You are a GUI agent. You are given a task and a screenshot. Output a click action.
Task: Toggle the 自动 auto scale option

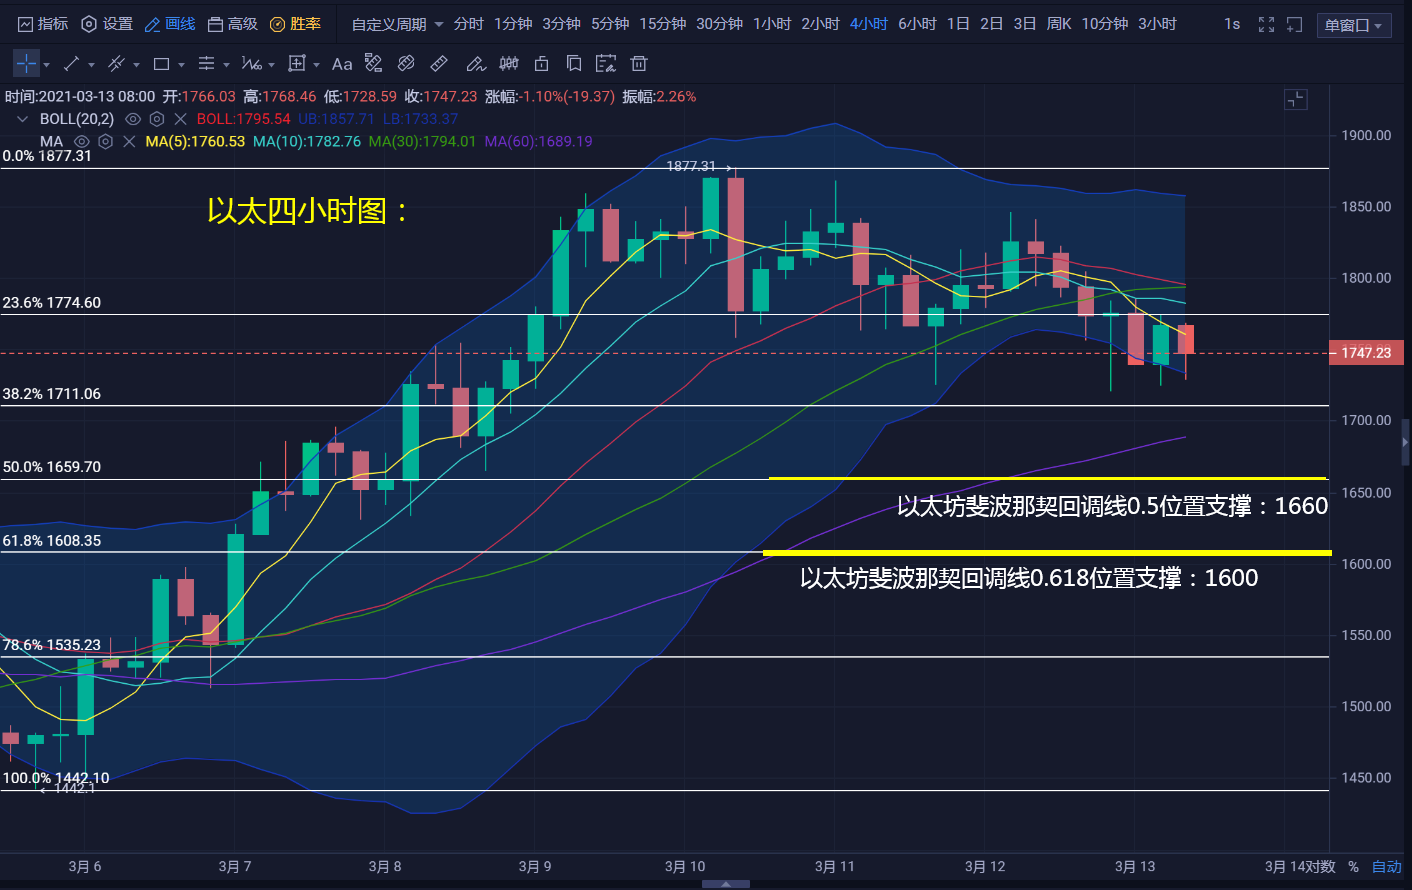[1386, 866]
